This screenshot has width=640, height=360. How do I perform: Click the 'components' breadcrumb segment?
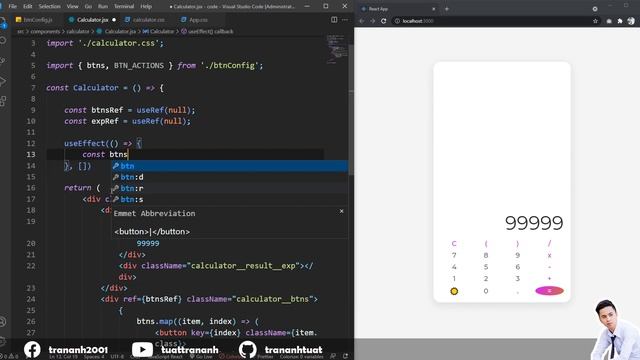(45, 31)
